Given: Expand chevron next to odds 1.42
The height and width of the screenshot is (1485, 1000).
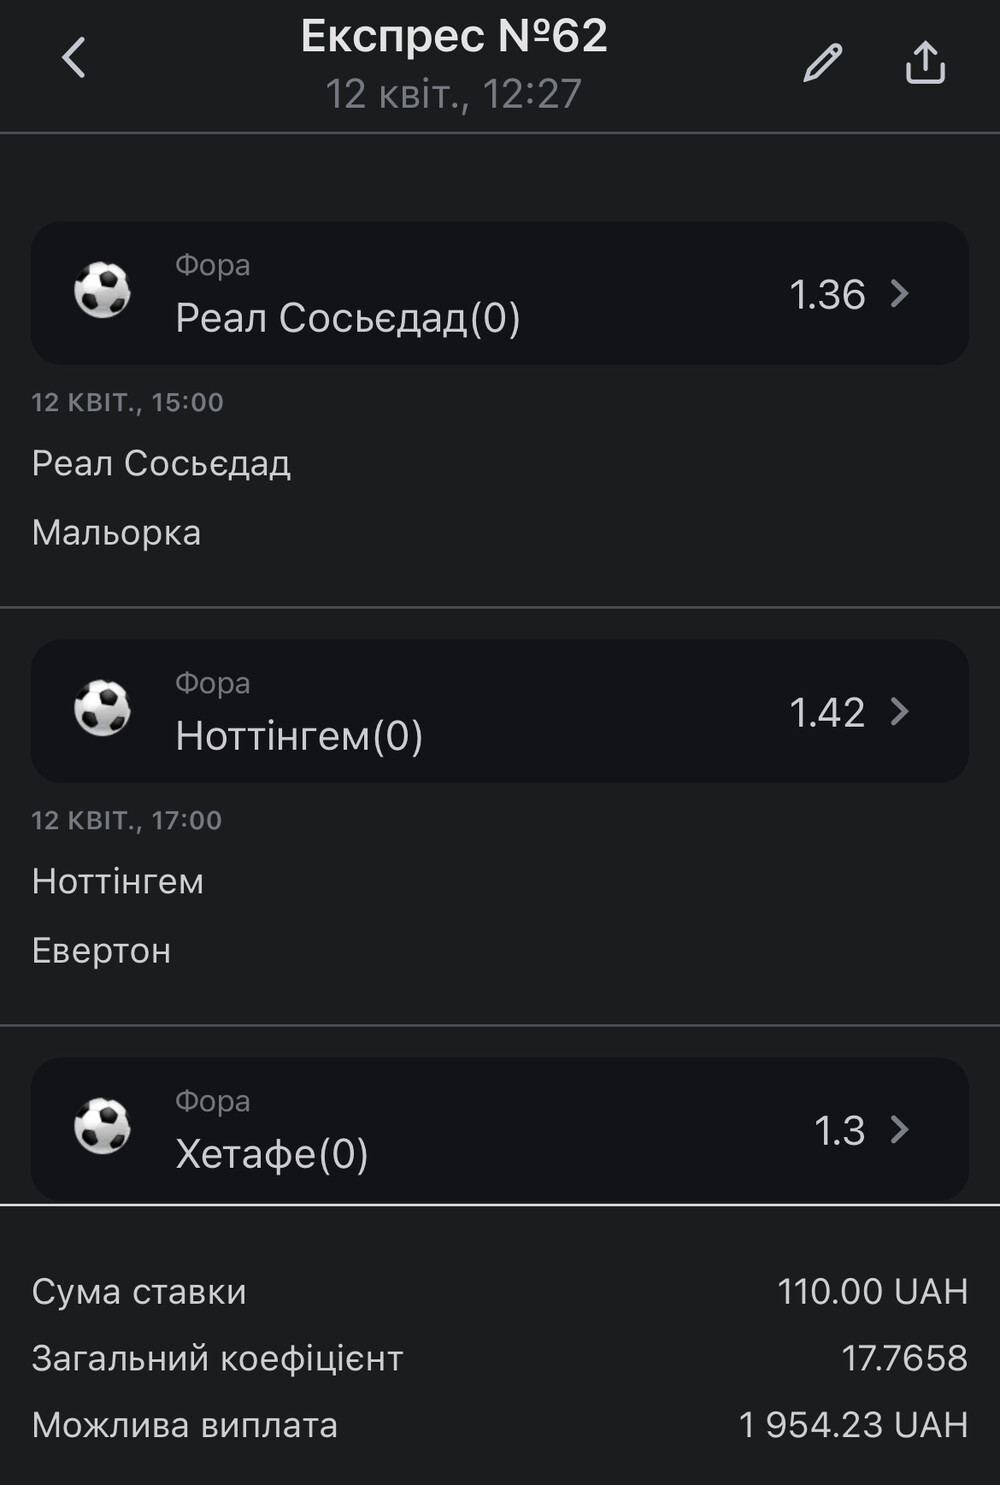Looking at the screenshot, I should pos(900,712).
